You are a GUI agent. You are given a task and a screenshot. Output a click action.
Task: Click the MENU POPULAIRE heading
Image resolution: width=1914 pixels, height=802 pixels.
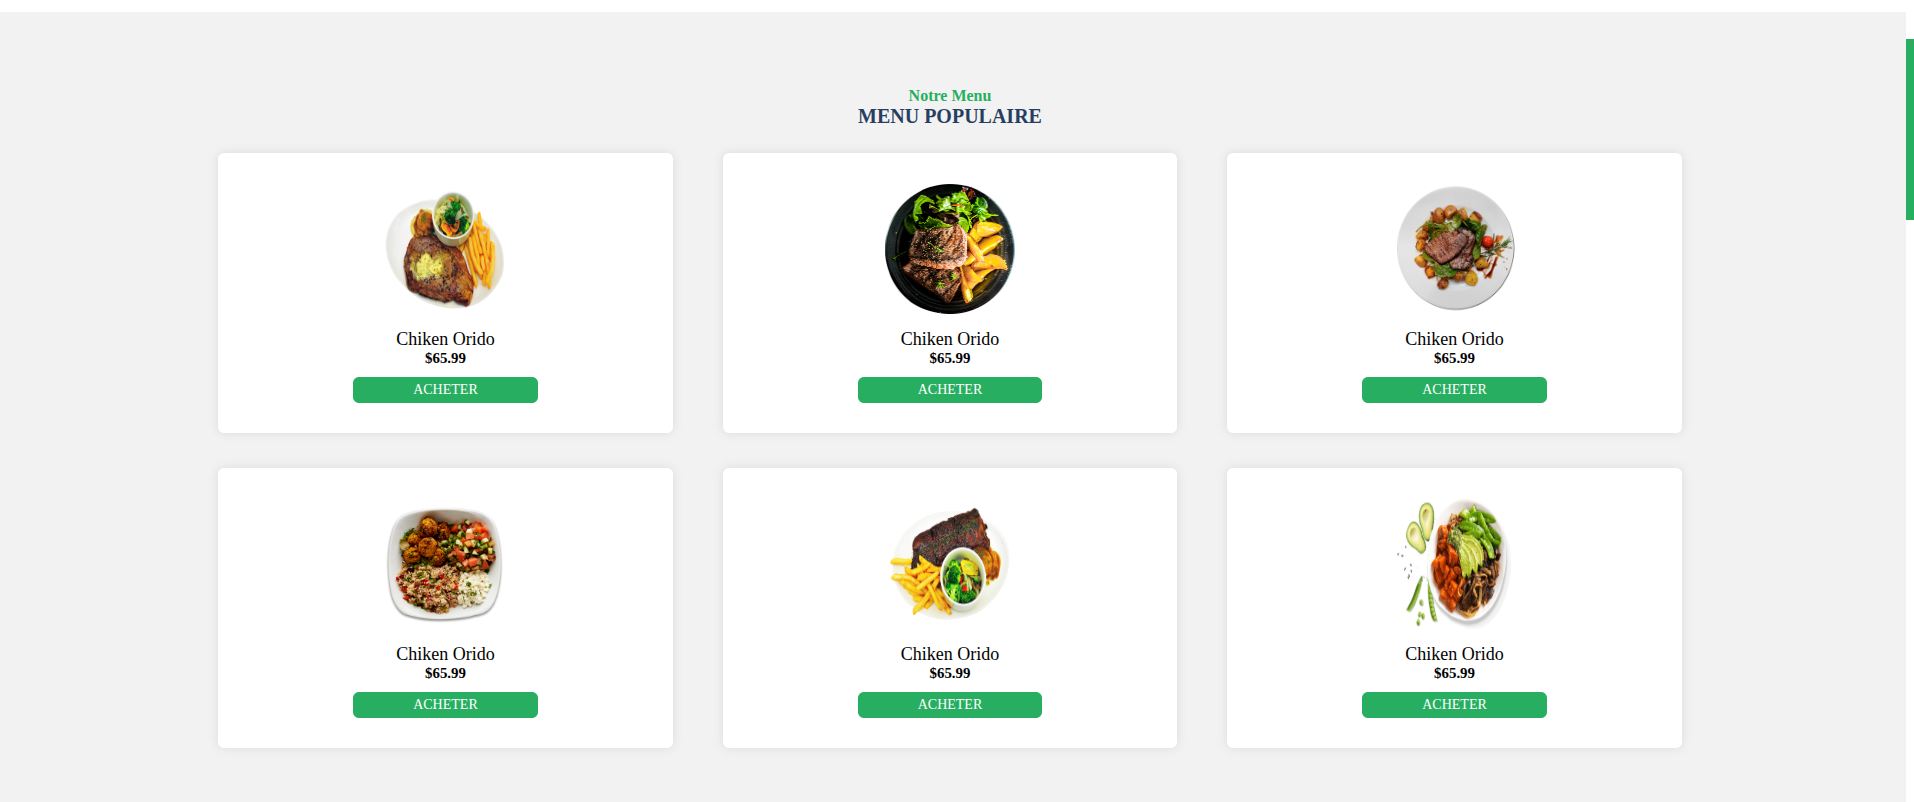point(950,116)
